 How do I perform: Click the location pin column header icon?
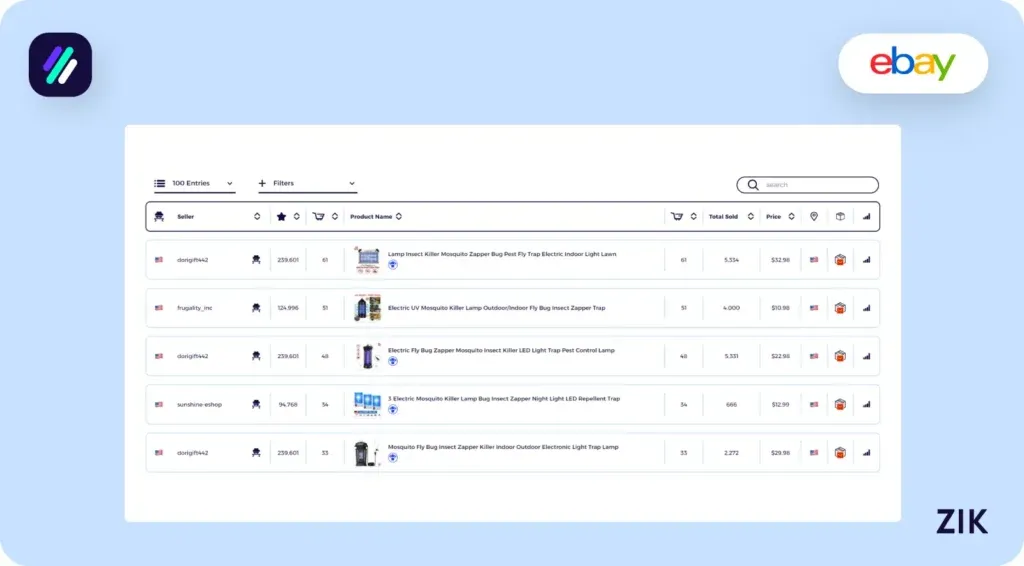click(x=814, y=216)
